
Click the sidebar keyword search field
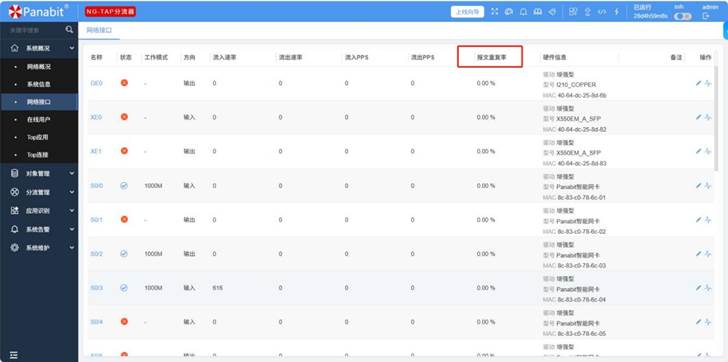click(x=35, y=30)
